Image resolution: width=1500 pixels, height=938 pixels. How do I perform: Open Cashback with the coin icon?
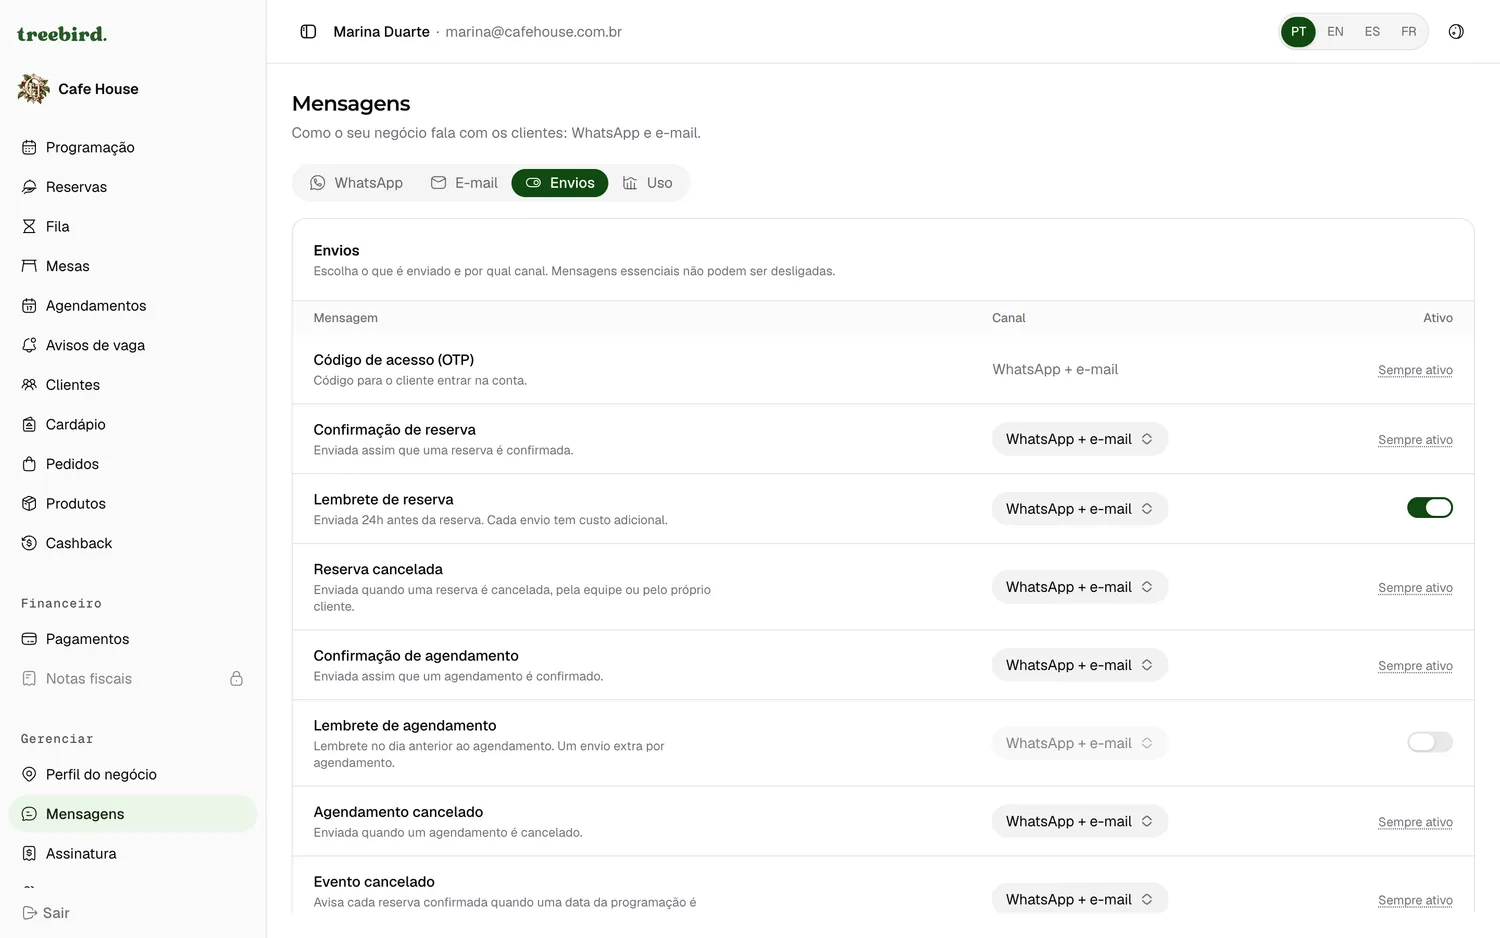(29, 543)
